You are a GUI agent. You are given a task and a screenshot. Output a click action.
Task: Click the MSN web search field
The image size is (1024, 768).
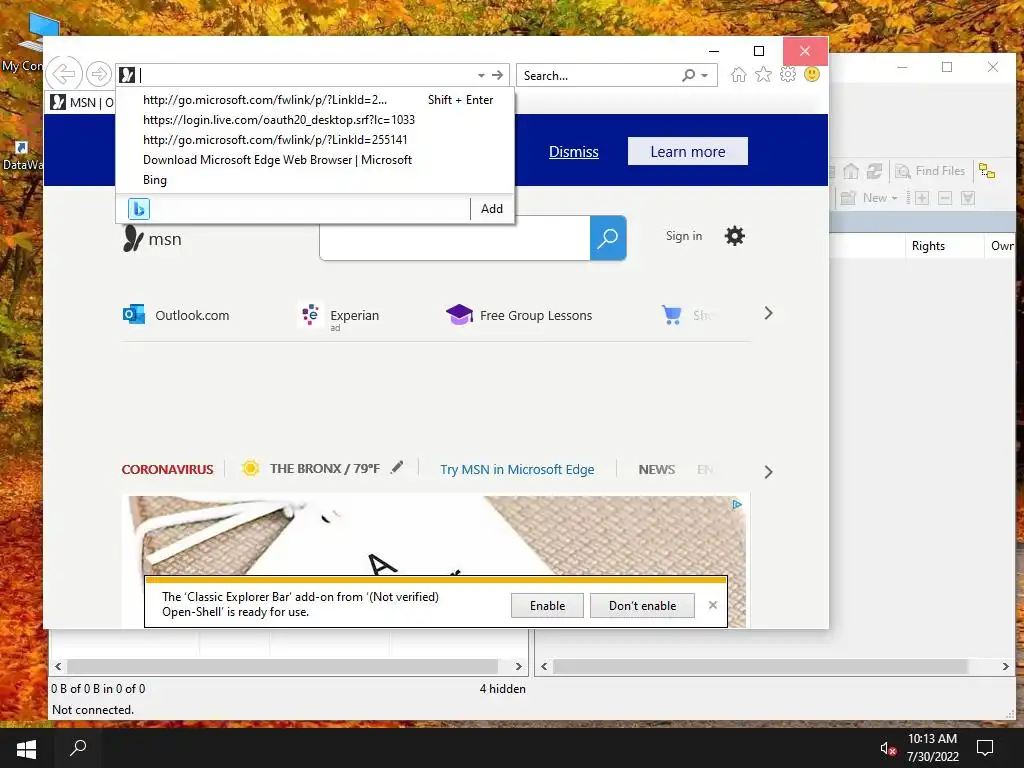455,238
